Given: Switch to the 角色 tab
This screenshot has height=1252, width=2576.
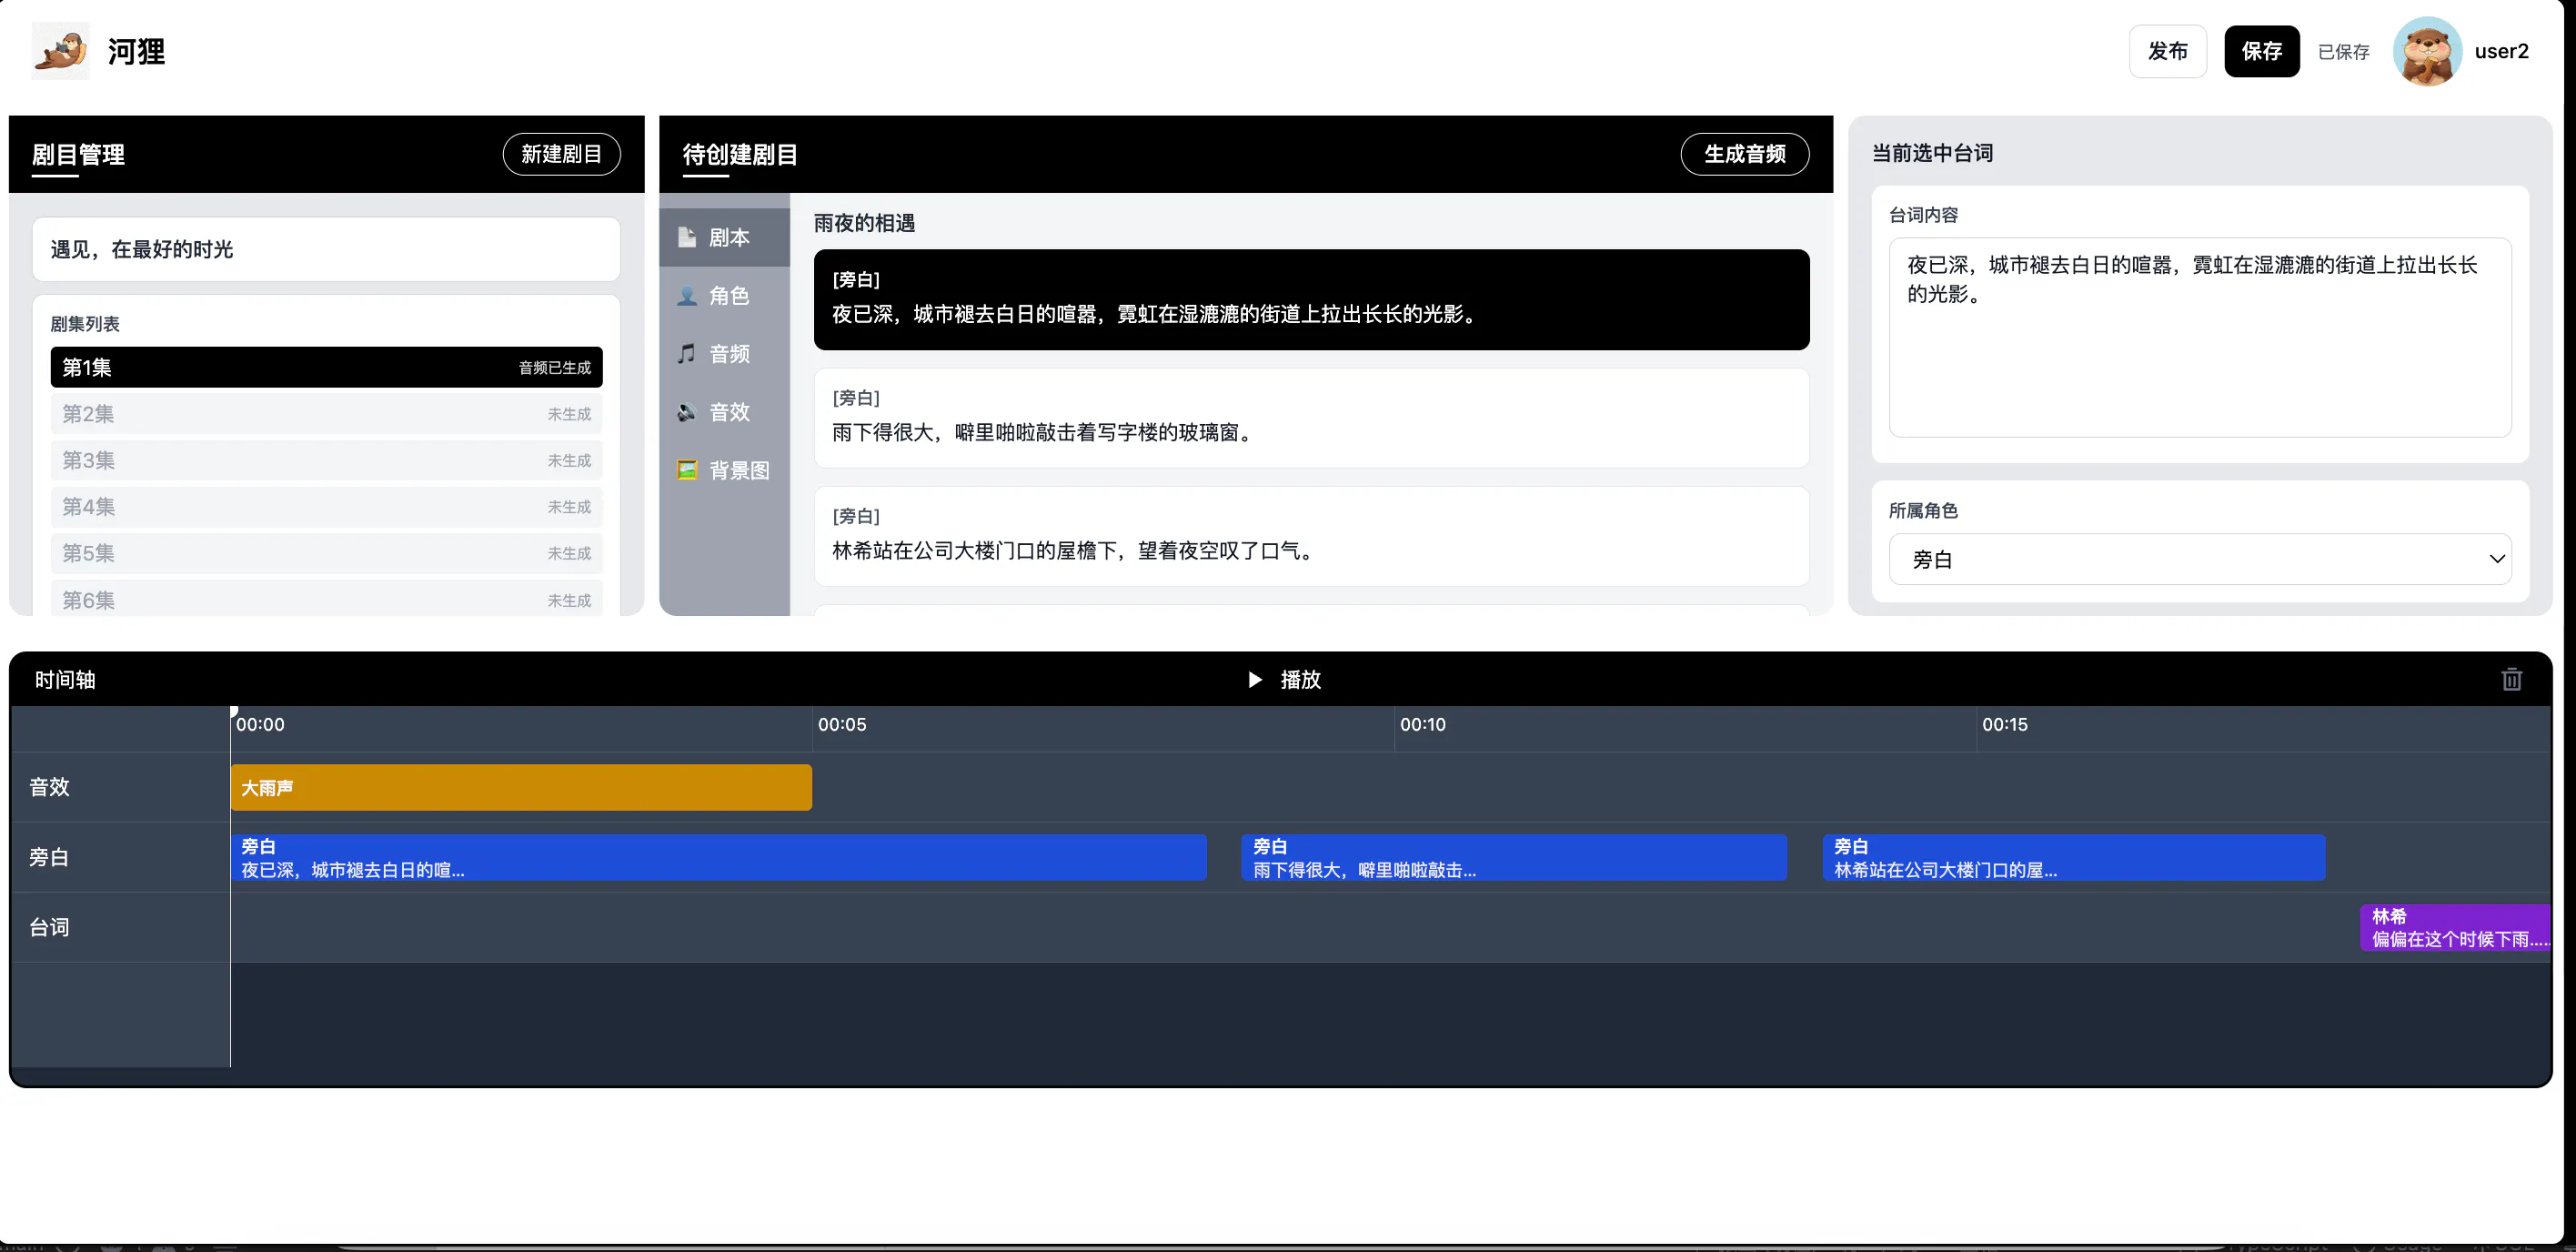Looking at the screenshot, I should [x=725, y=295].
